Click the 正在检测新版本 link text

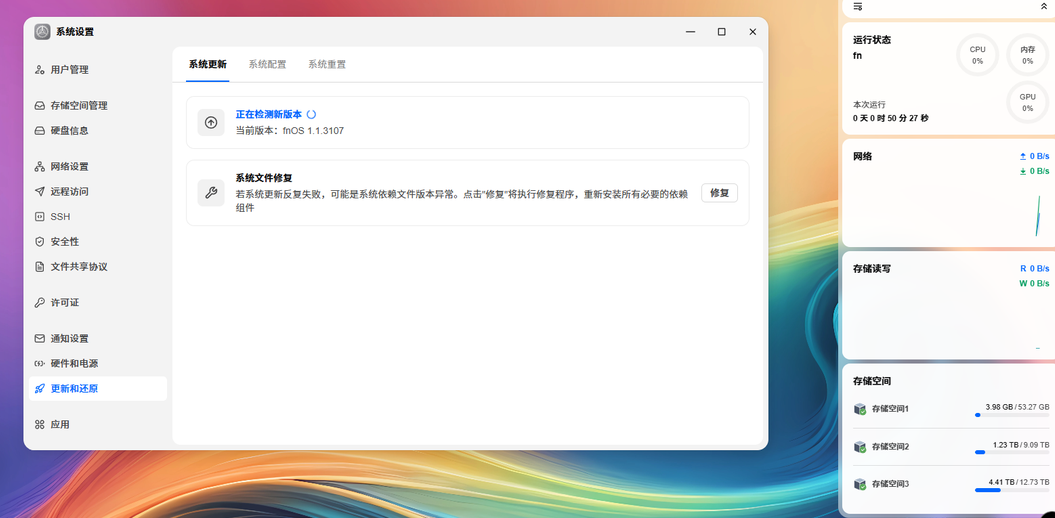pos(268,114)
